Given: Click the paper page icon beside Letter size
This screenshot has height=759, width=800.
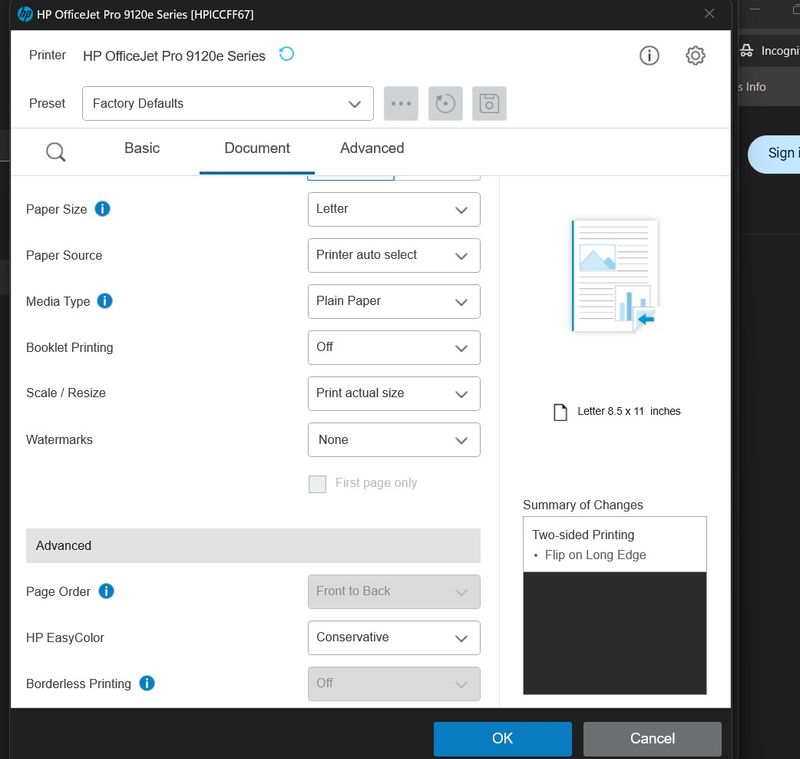Looking at the screenshot, I should coord(560,412).
